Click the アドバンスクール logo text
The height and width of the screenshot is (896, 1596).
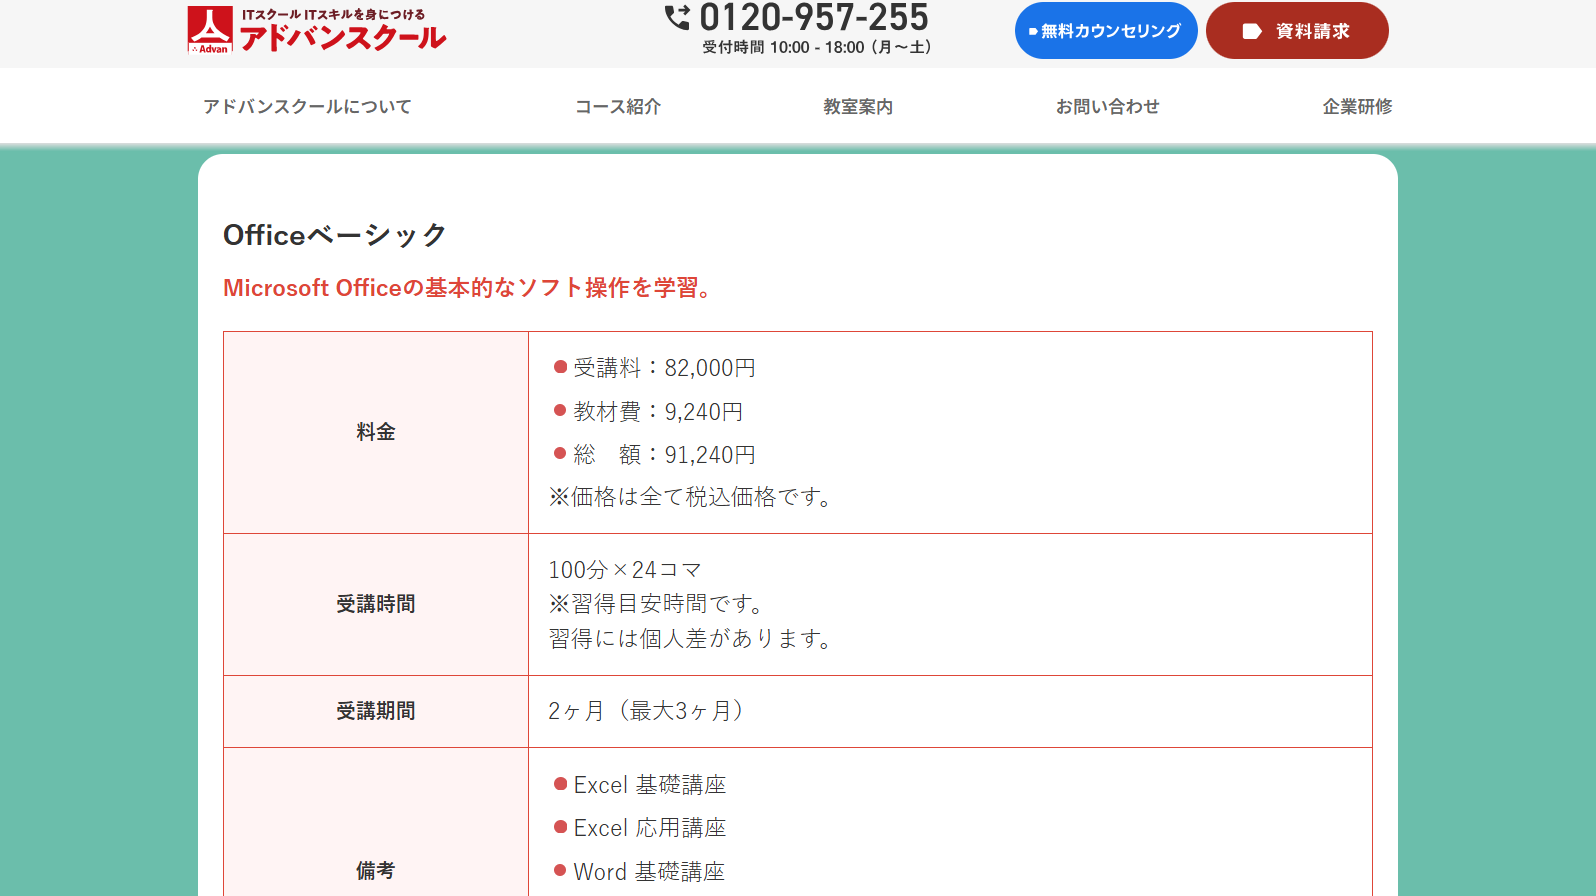click(x=343, y=37)
